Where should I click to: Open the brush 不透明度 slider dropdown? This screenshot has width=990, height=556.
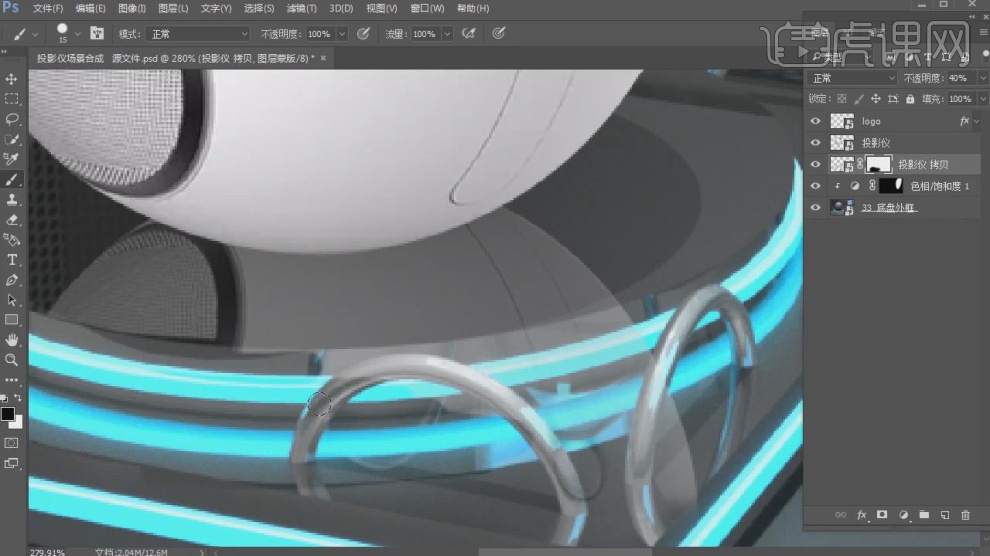(x=342, y=34)
